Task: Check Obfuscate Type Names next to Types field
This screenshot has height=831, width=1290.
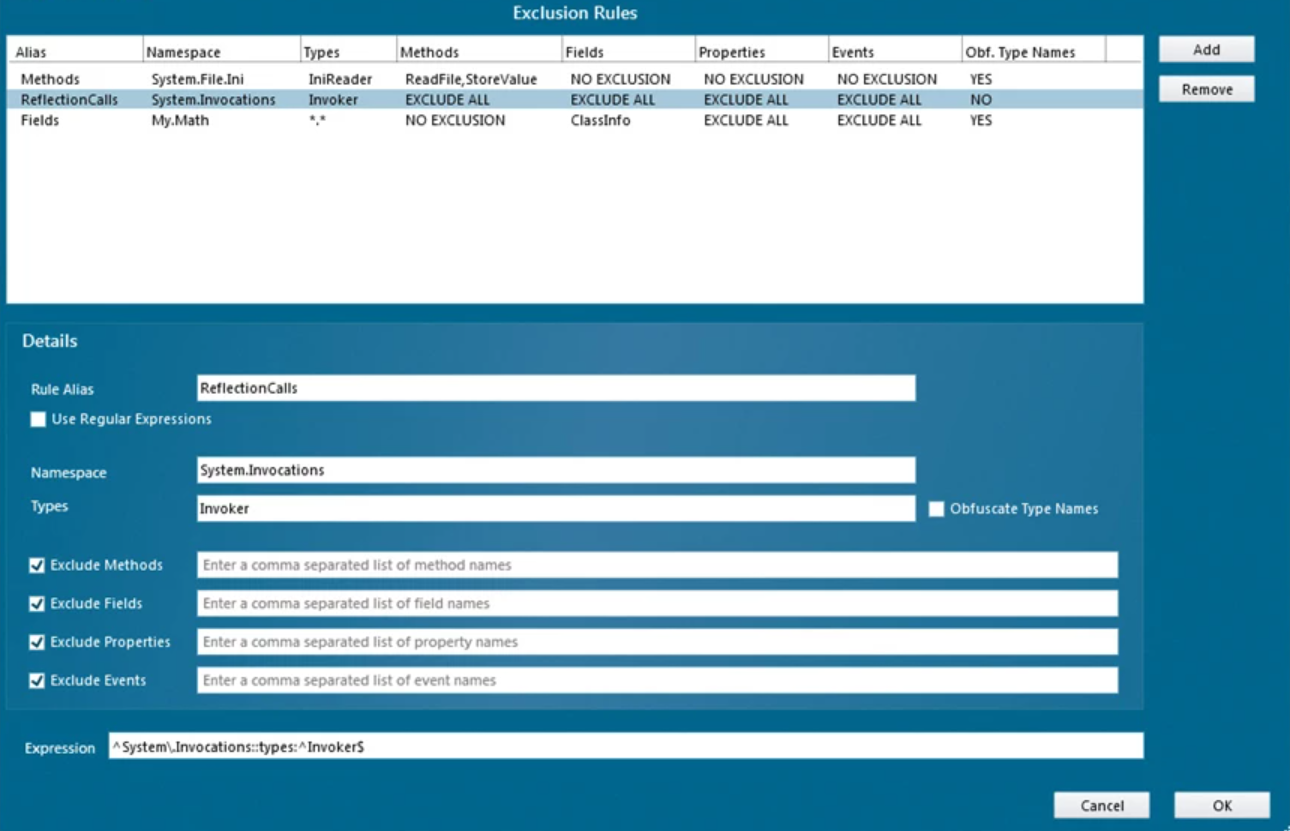Action: (938, 509)
